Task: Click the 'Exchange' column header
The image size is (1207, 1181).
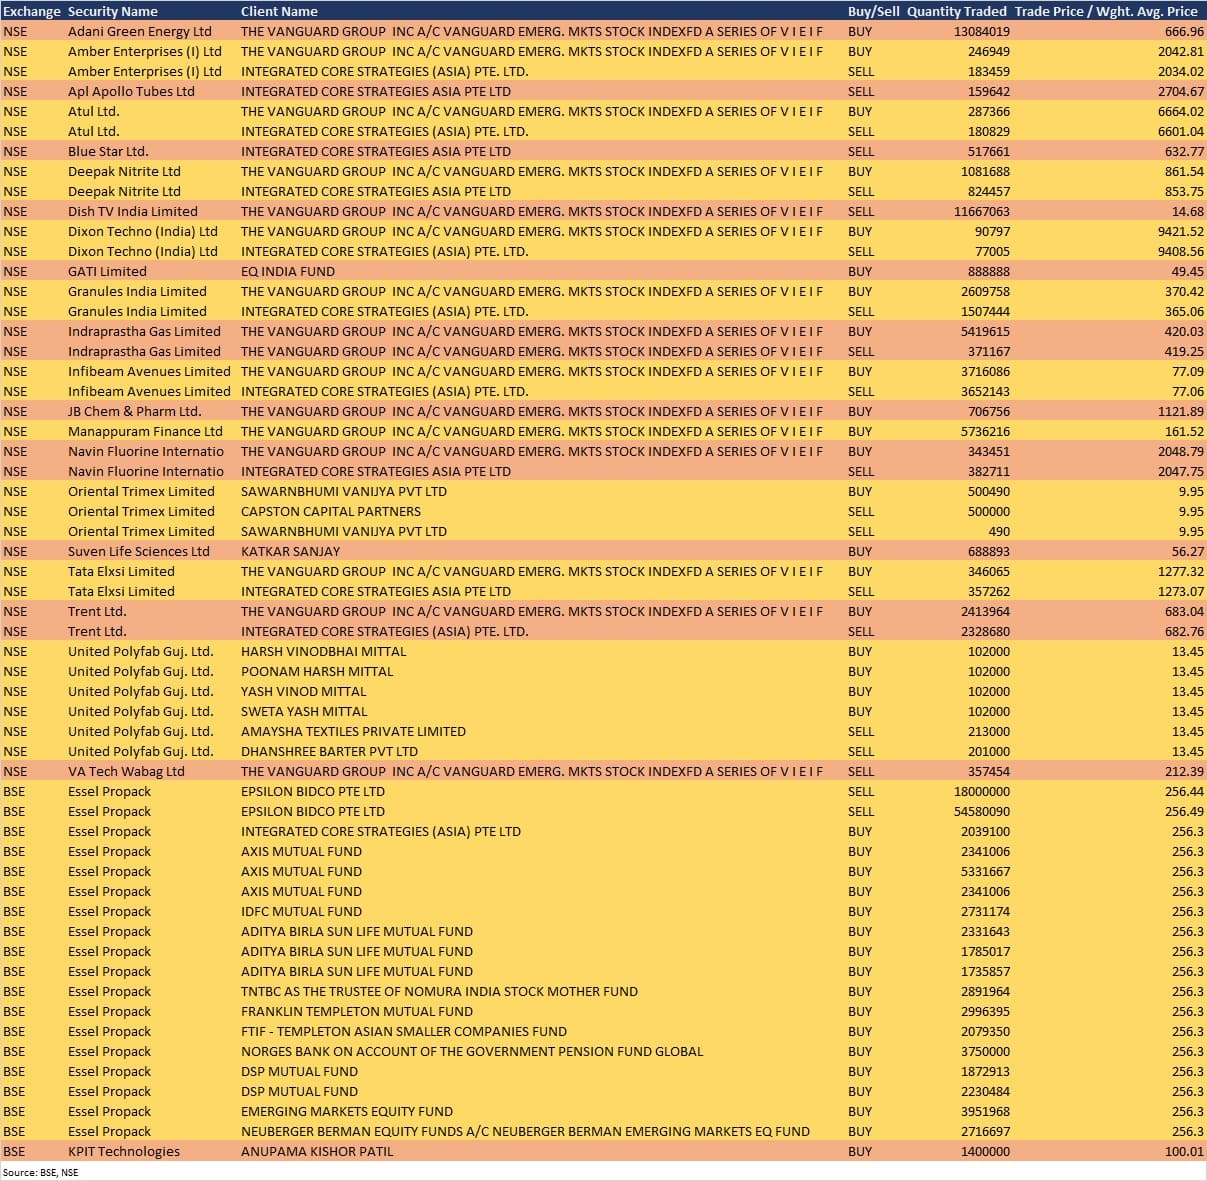Action: coord(32,11)
